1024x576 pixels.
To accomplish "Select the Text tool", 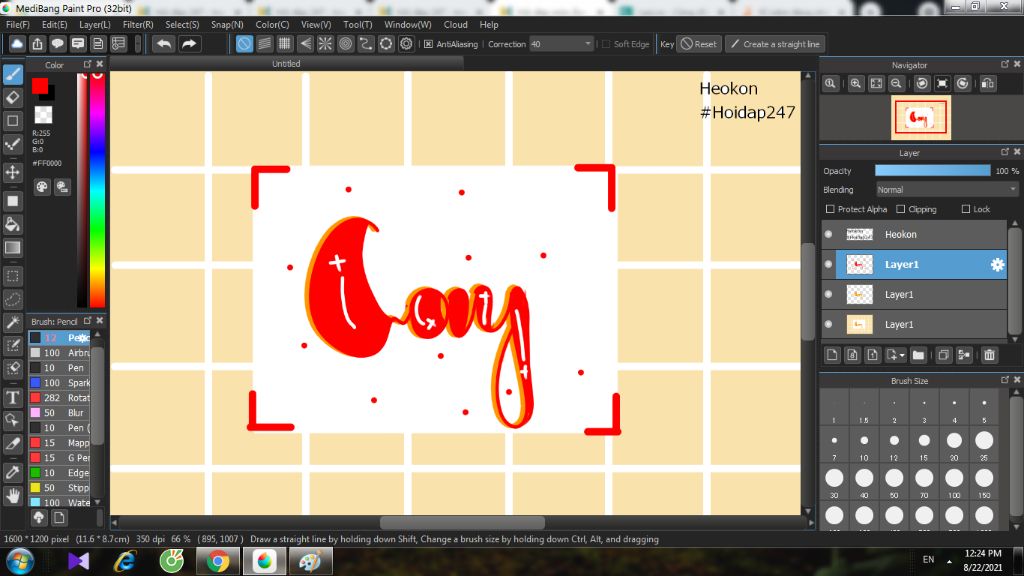I will tap(13, 397).
